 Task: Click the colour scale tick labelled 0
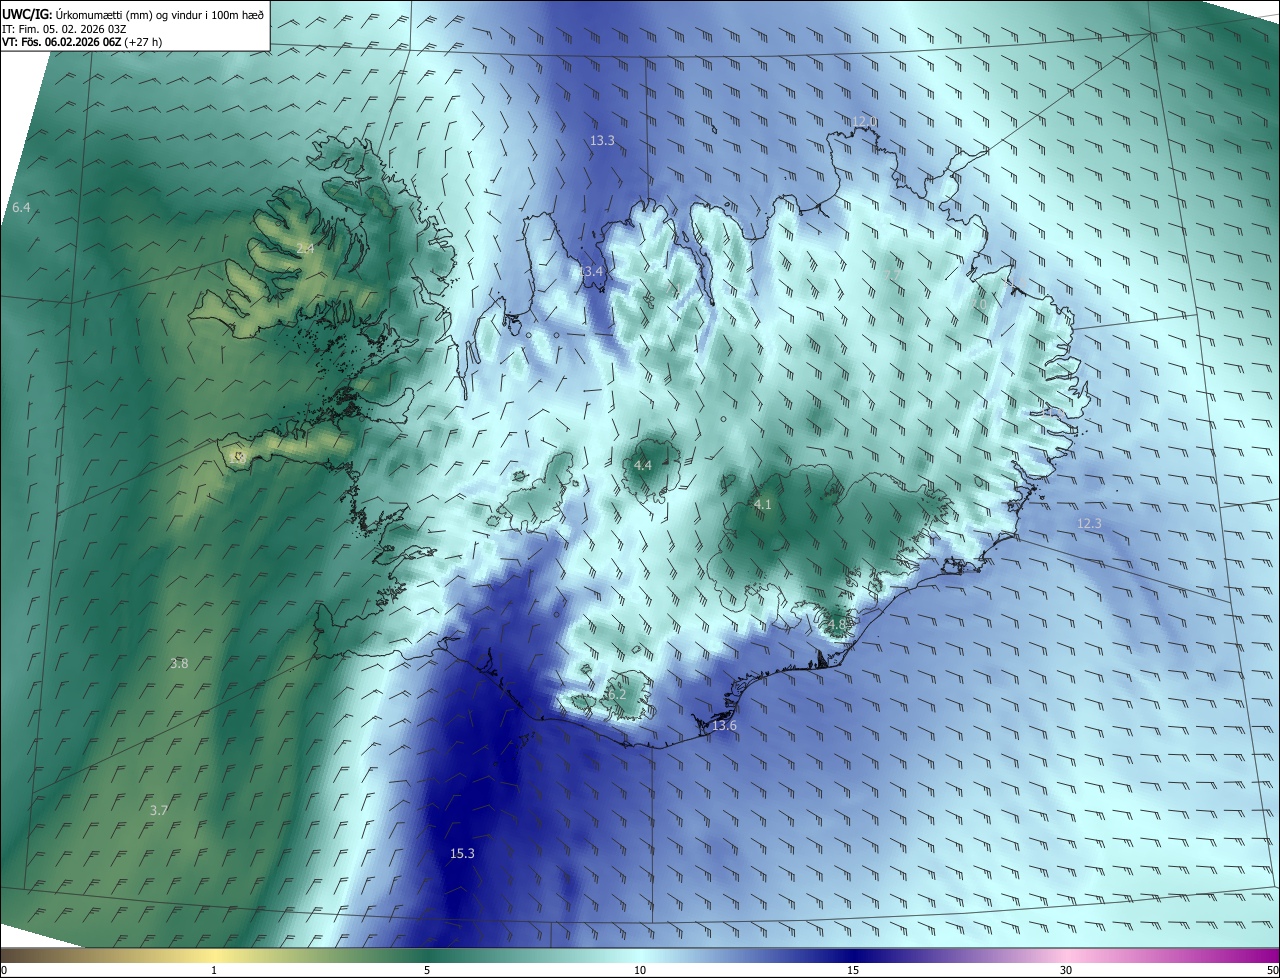click(4, 970)
